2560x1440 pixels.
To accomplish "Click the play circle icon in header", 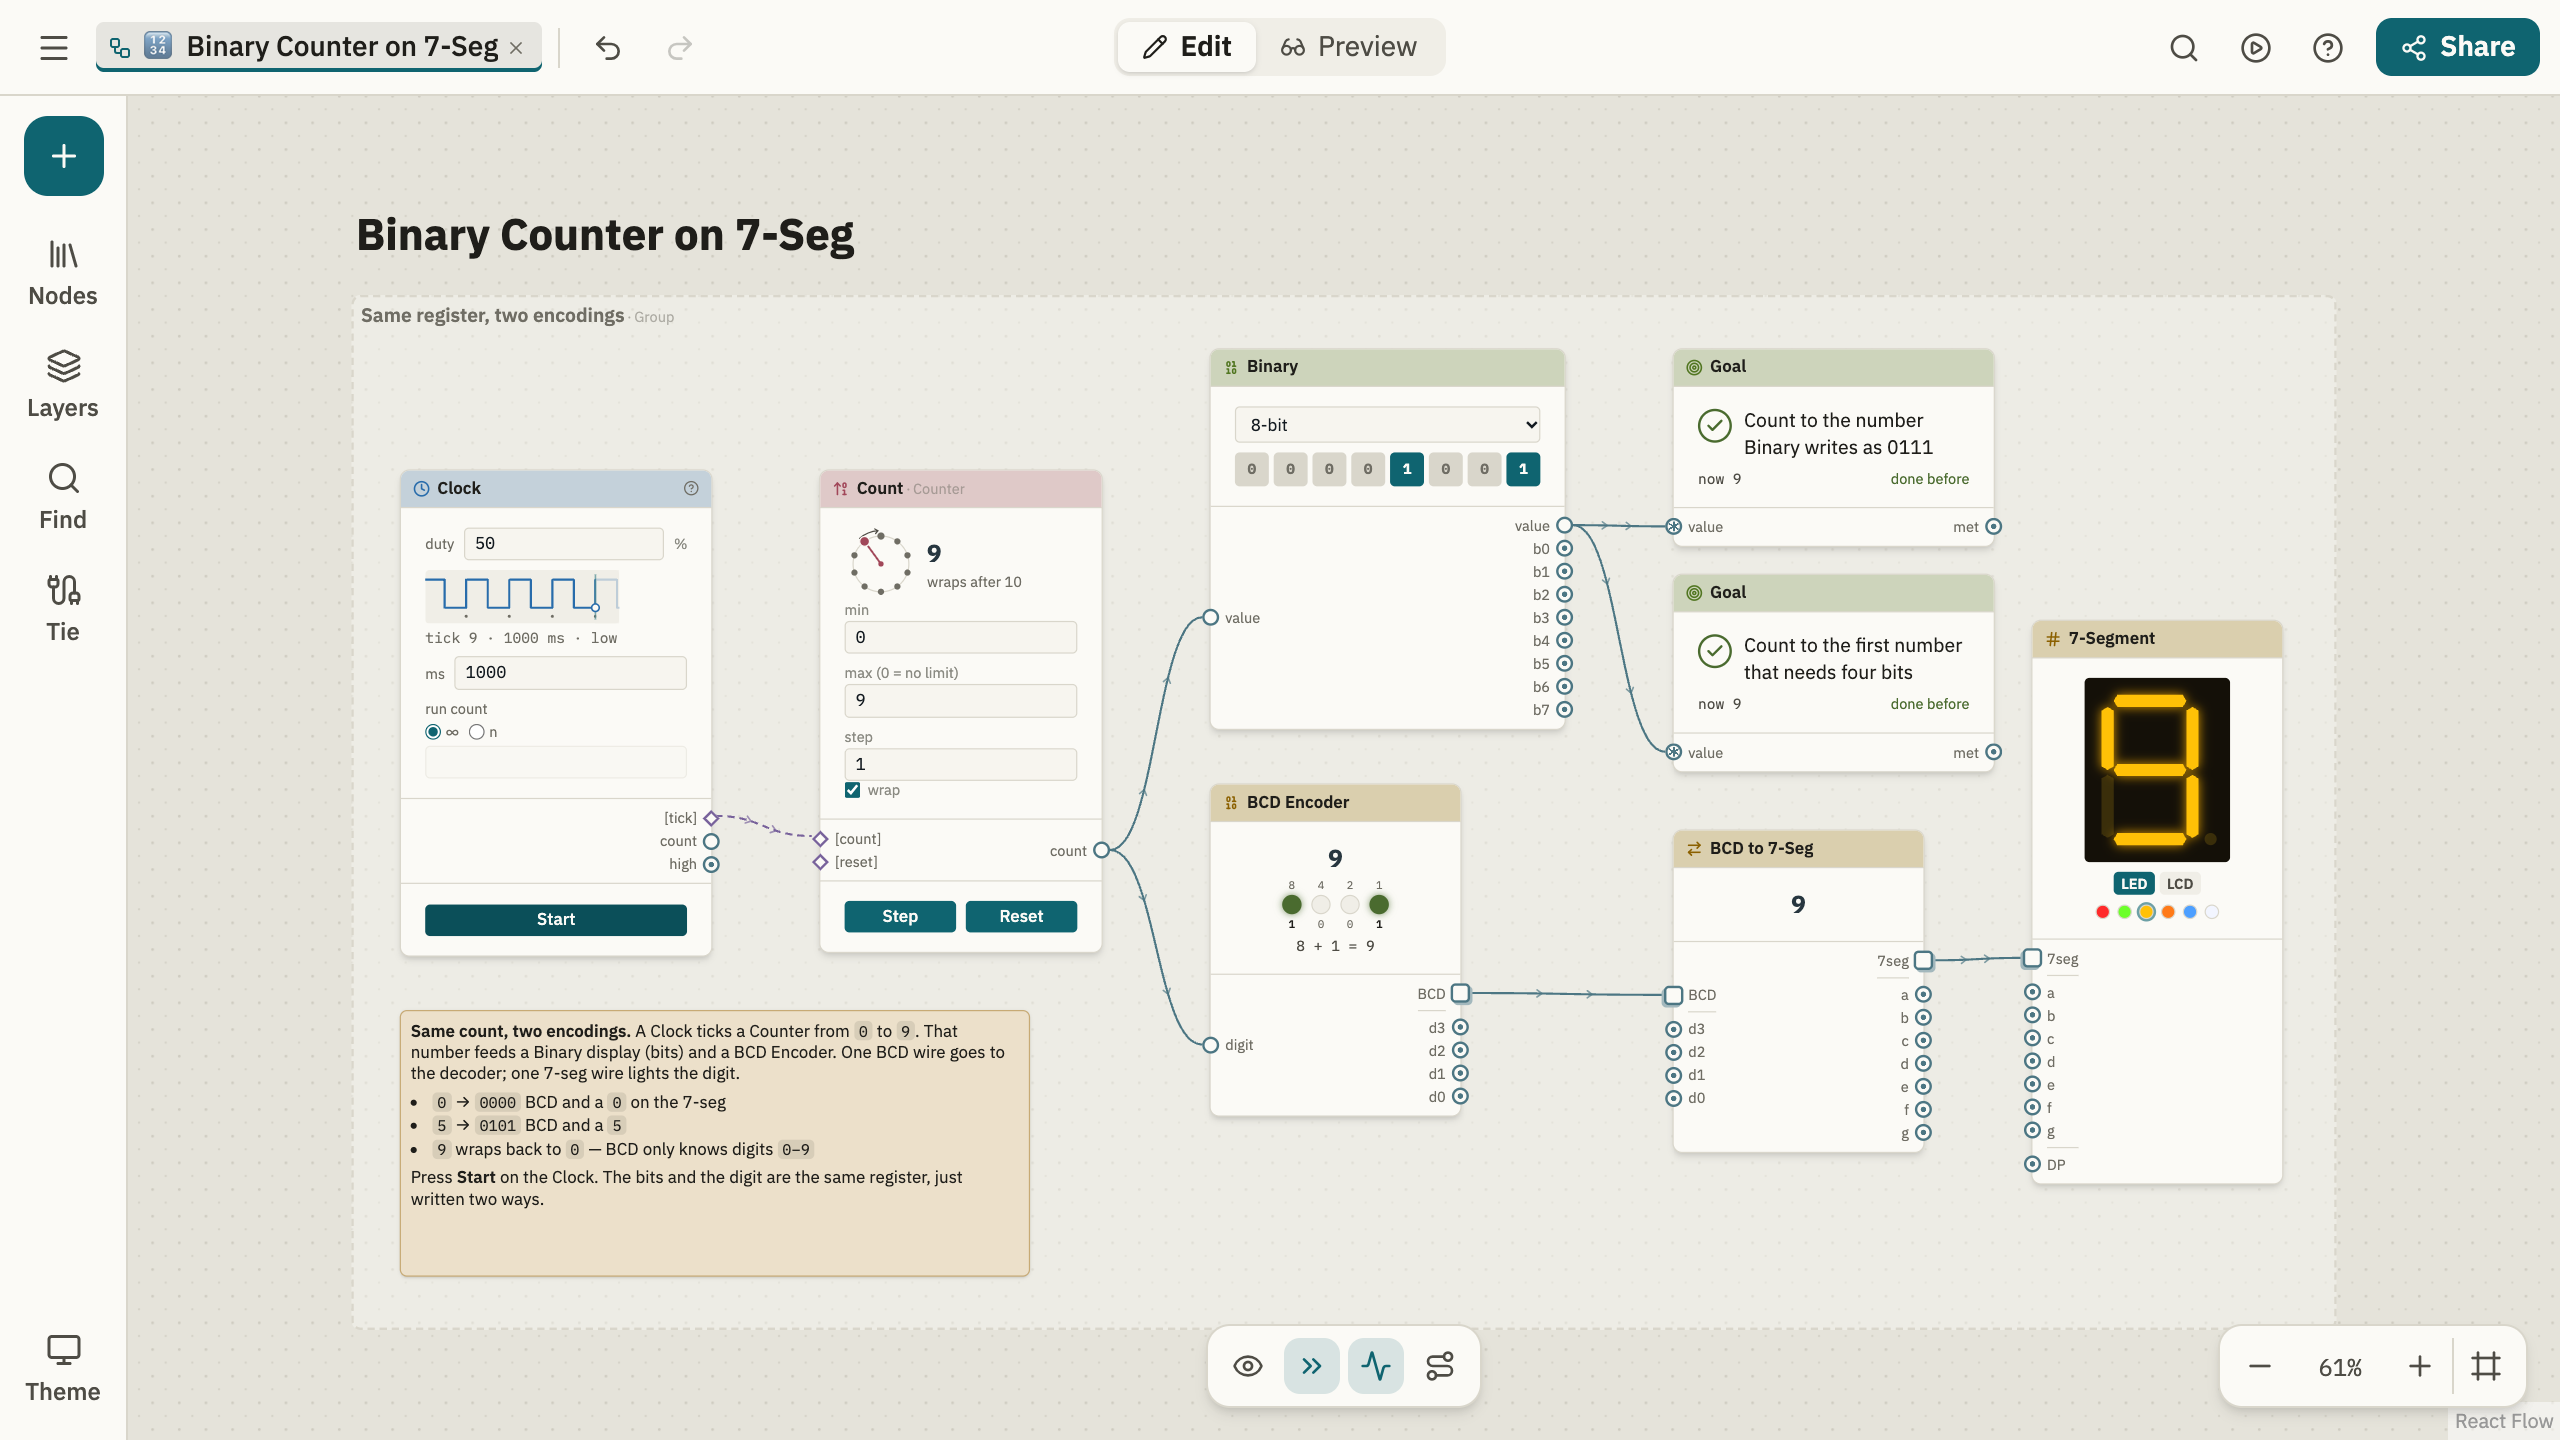I will [2256, 47].
